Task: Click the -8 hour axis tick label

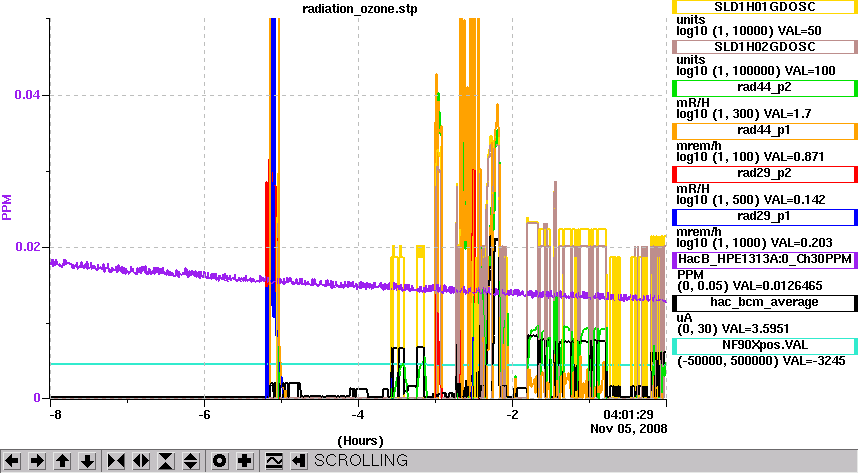Action: [55, 414]
